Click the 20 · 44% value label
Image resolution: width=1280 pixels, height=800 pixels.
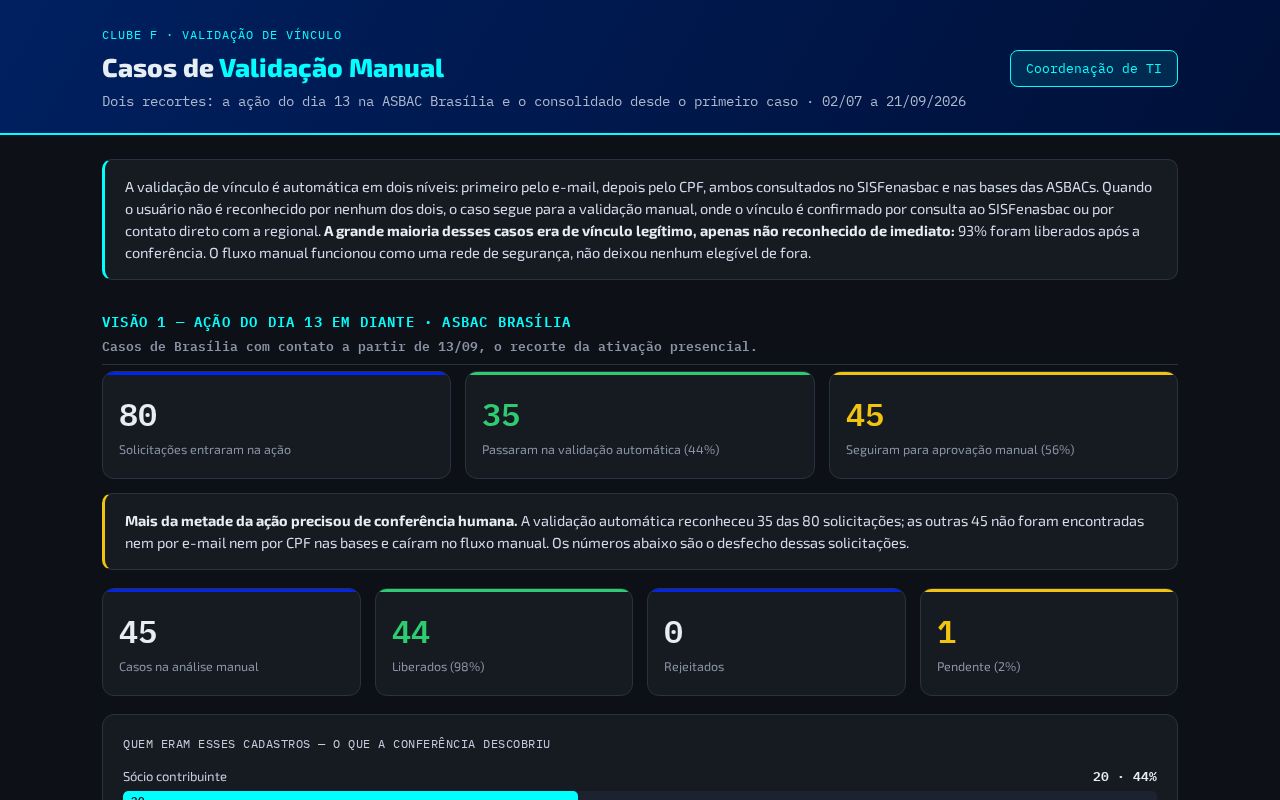point(1125,777)
